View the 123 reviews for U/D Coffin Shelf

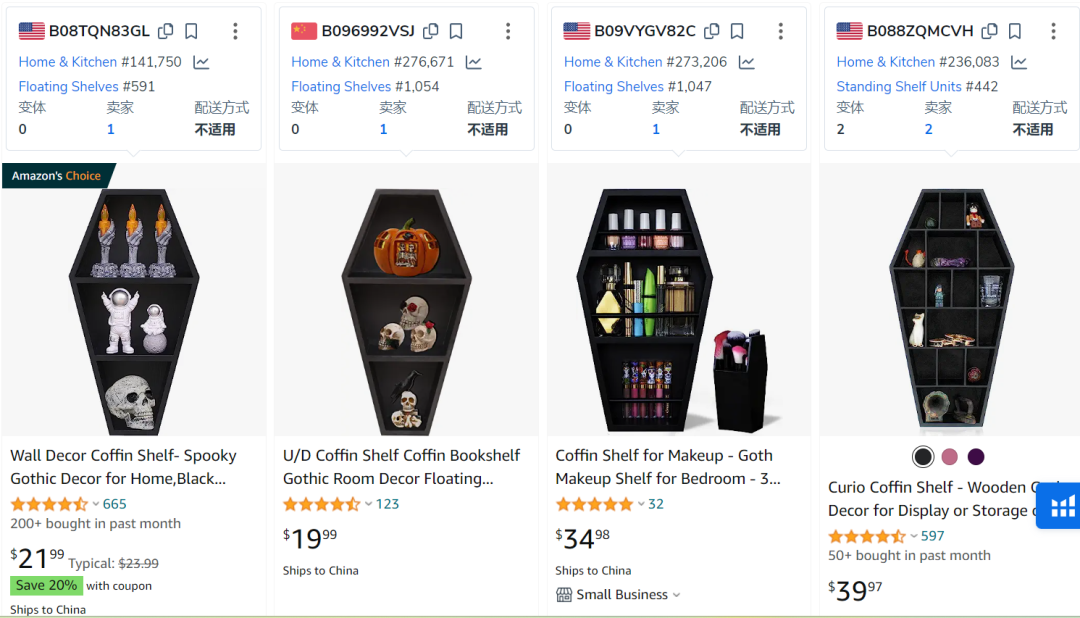(x=387, y=504)
